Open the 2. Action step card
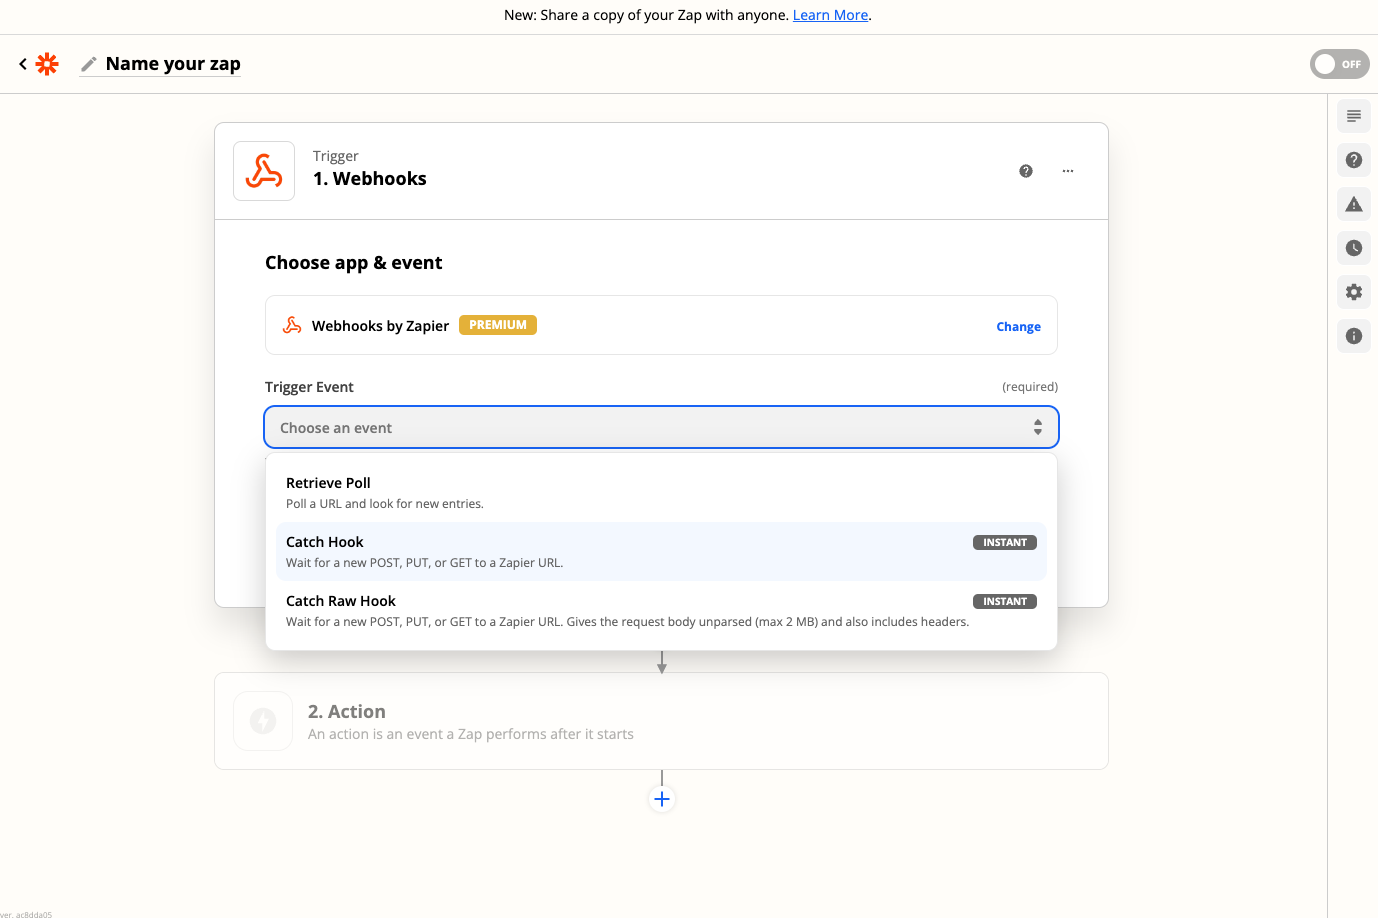Screen dimensions: 1378x918 (661, 721)
